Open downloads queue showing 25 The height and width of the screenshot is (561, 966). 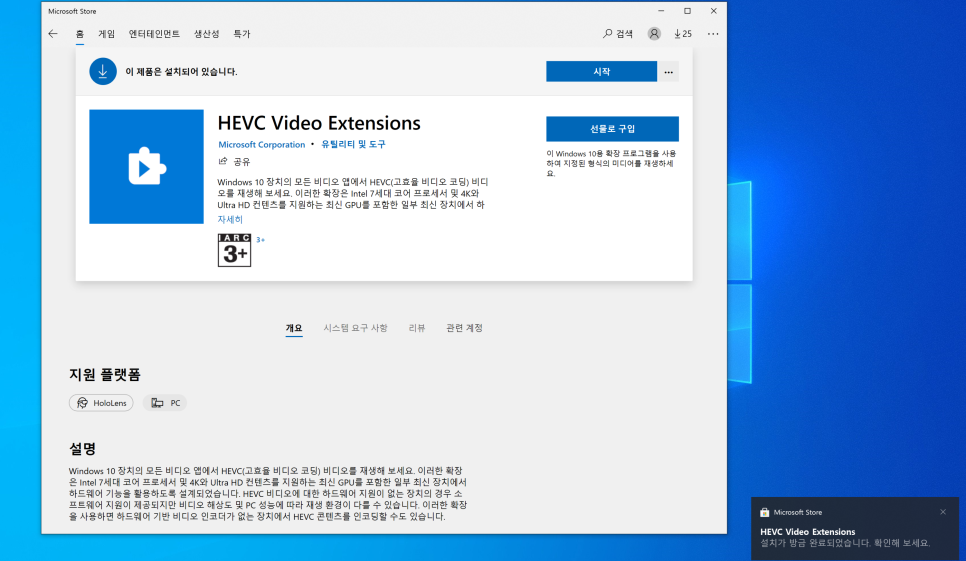pyautogui.click(x=683, y=34)
